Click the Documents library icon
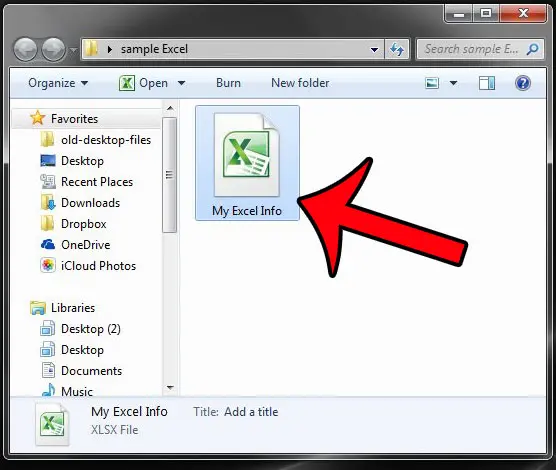Image resolution: width=556 pixels, height=470 pixels. [x=48, y=370]
